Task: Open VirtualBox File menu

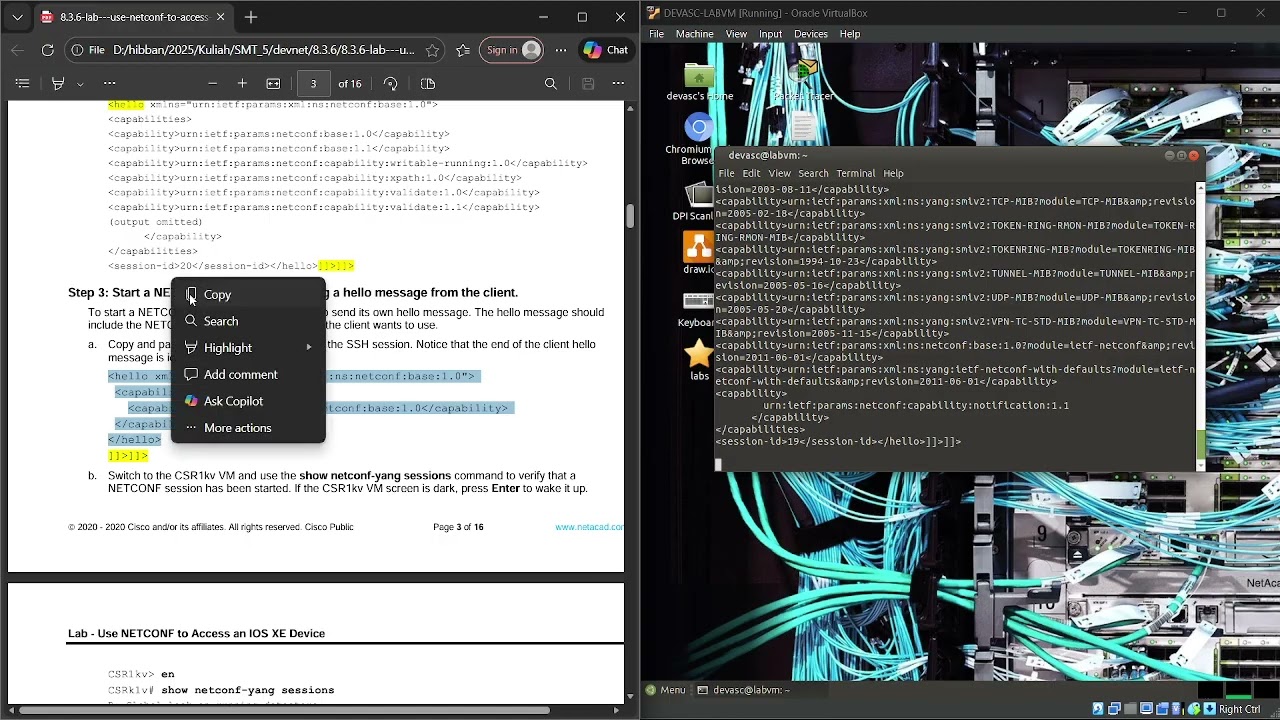Action: click(x=656, y=34)
